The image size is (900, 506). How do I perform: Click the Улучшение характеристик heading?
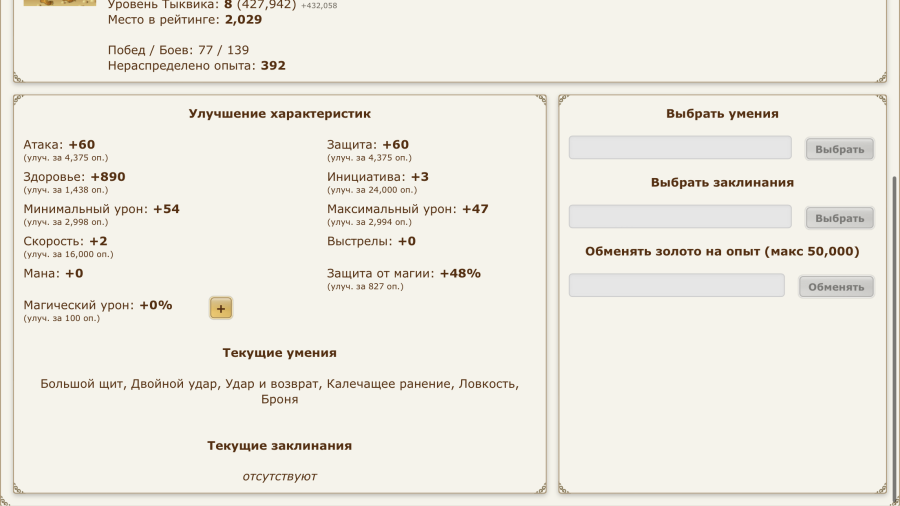pos(280,114)
